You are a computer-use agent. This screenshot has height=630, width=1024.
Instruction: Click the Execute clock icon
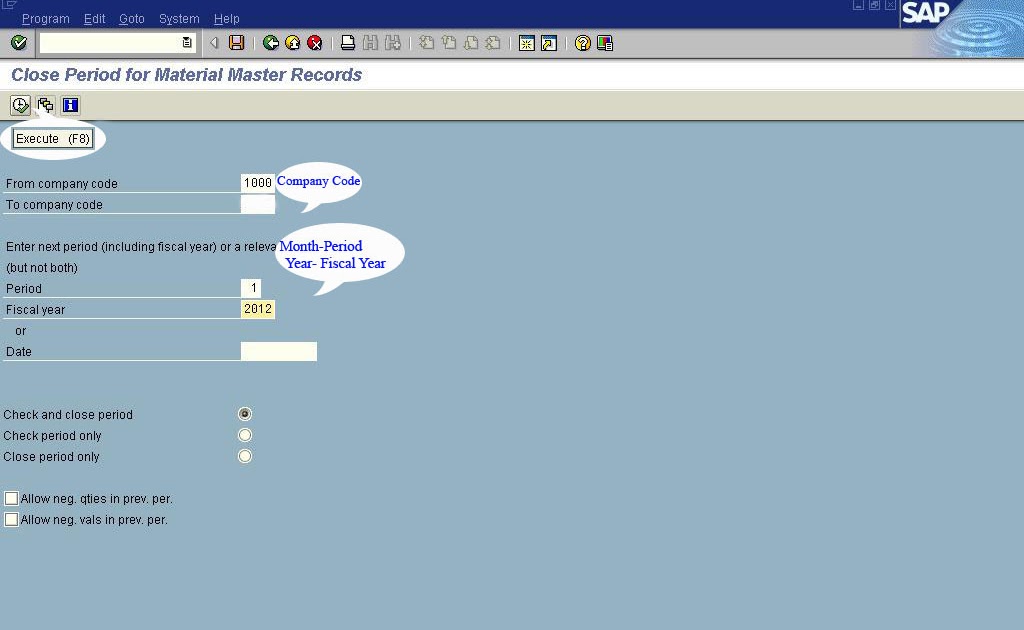coord(20,105)
